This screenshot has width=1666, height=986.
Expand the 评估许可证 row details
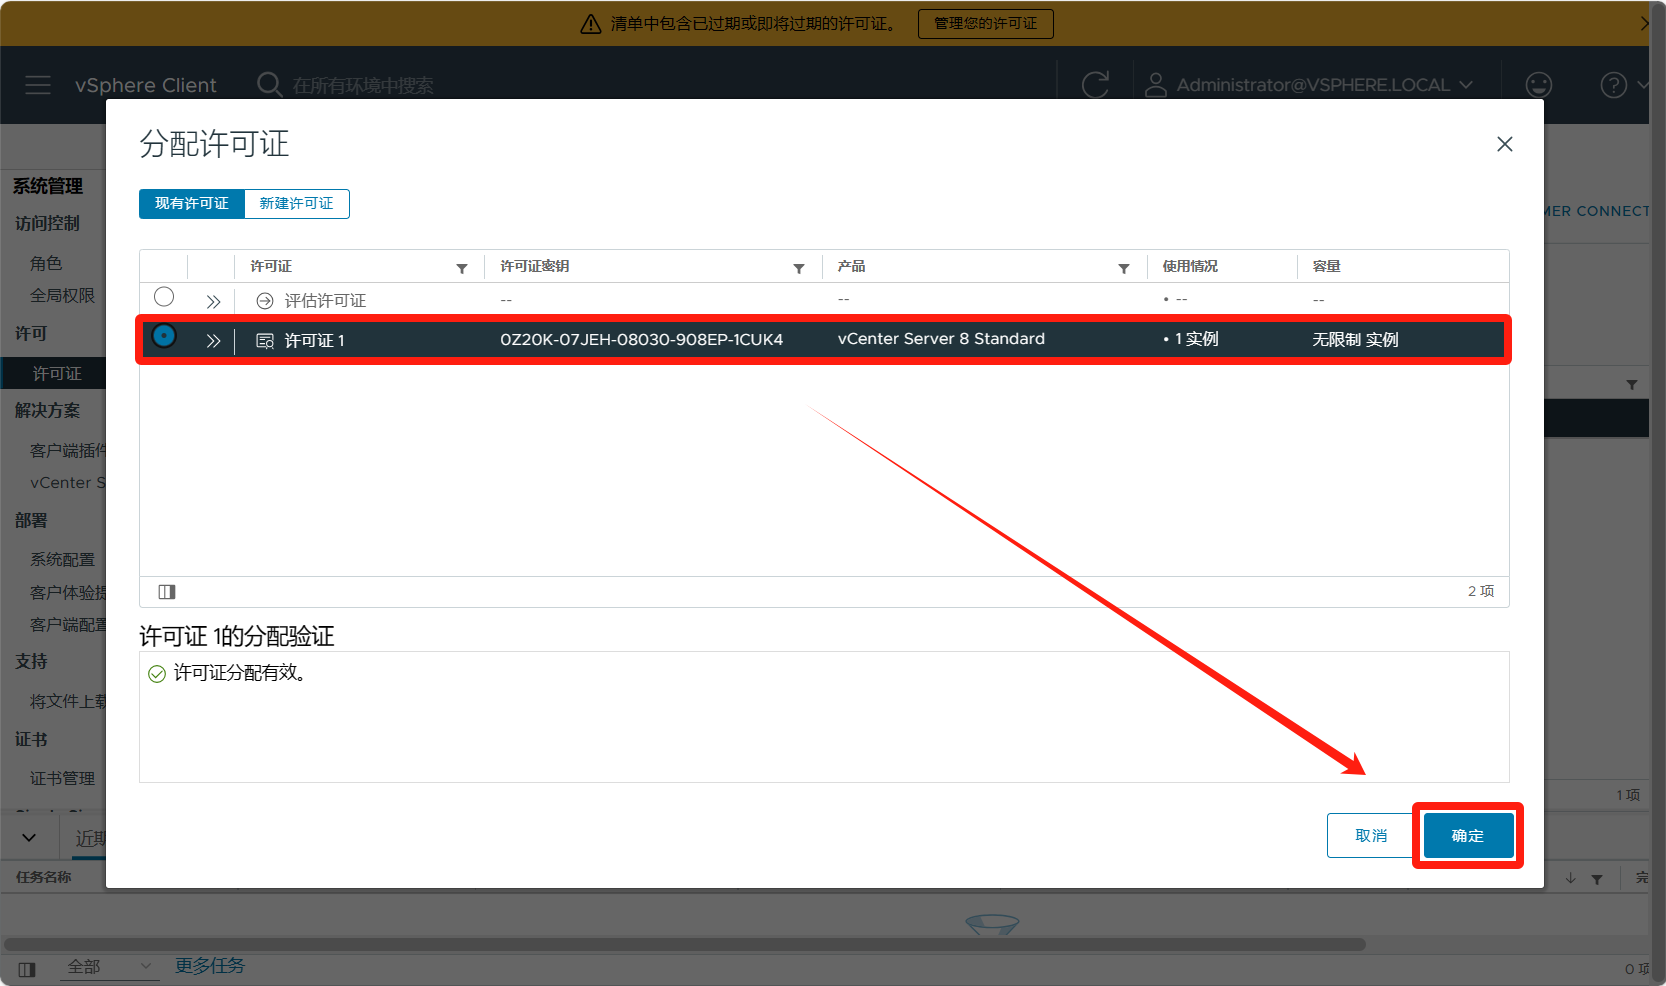(213, 301)
